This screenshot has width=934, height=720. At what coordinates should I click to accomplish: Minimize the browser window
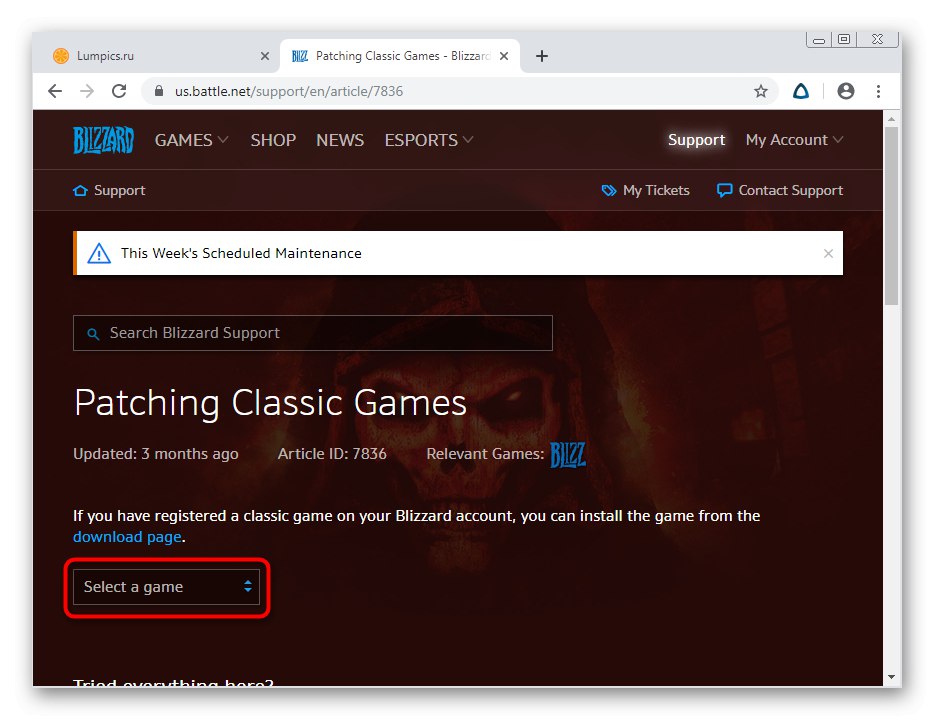[819, 40]
